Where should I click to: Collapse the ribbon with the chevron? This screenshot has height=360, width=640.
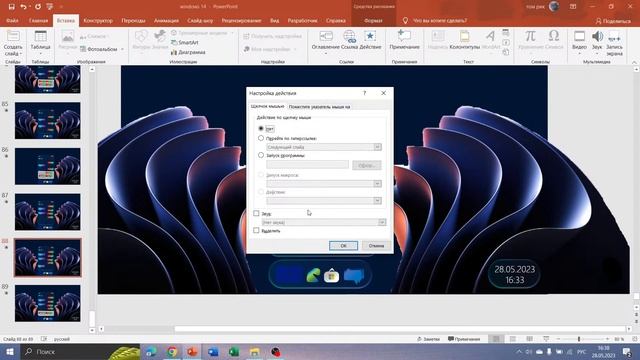click(634, 62)
